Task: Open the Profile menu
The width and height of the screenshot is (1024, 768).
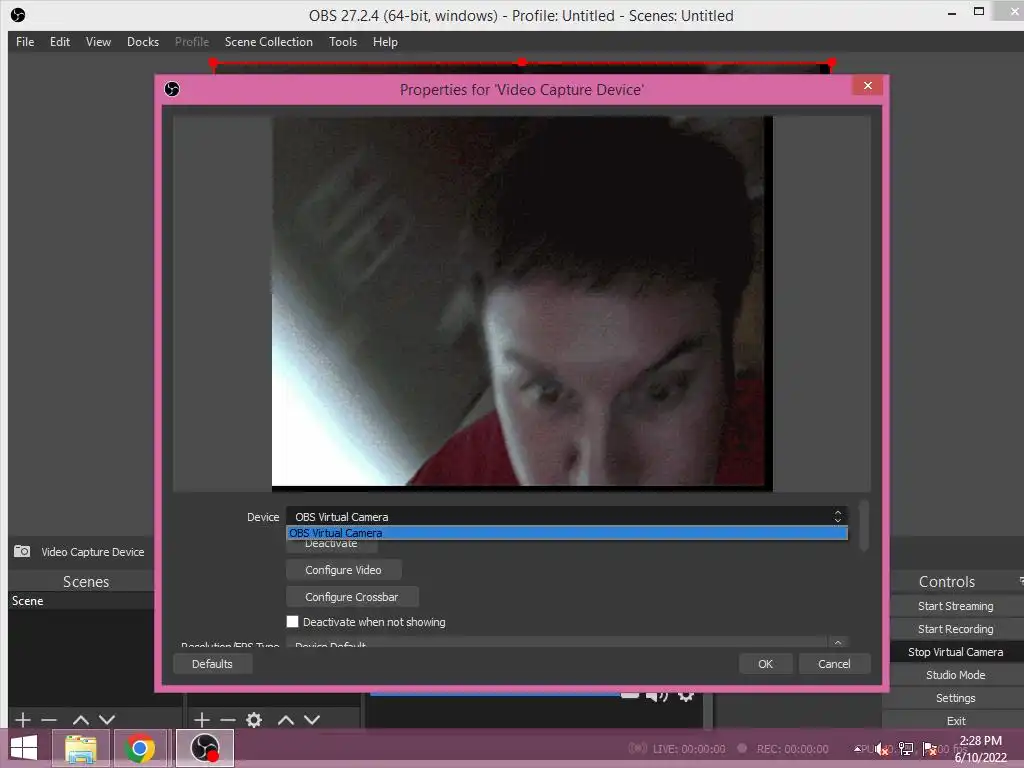Action: click(192, 42)
